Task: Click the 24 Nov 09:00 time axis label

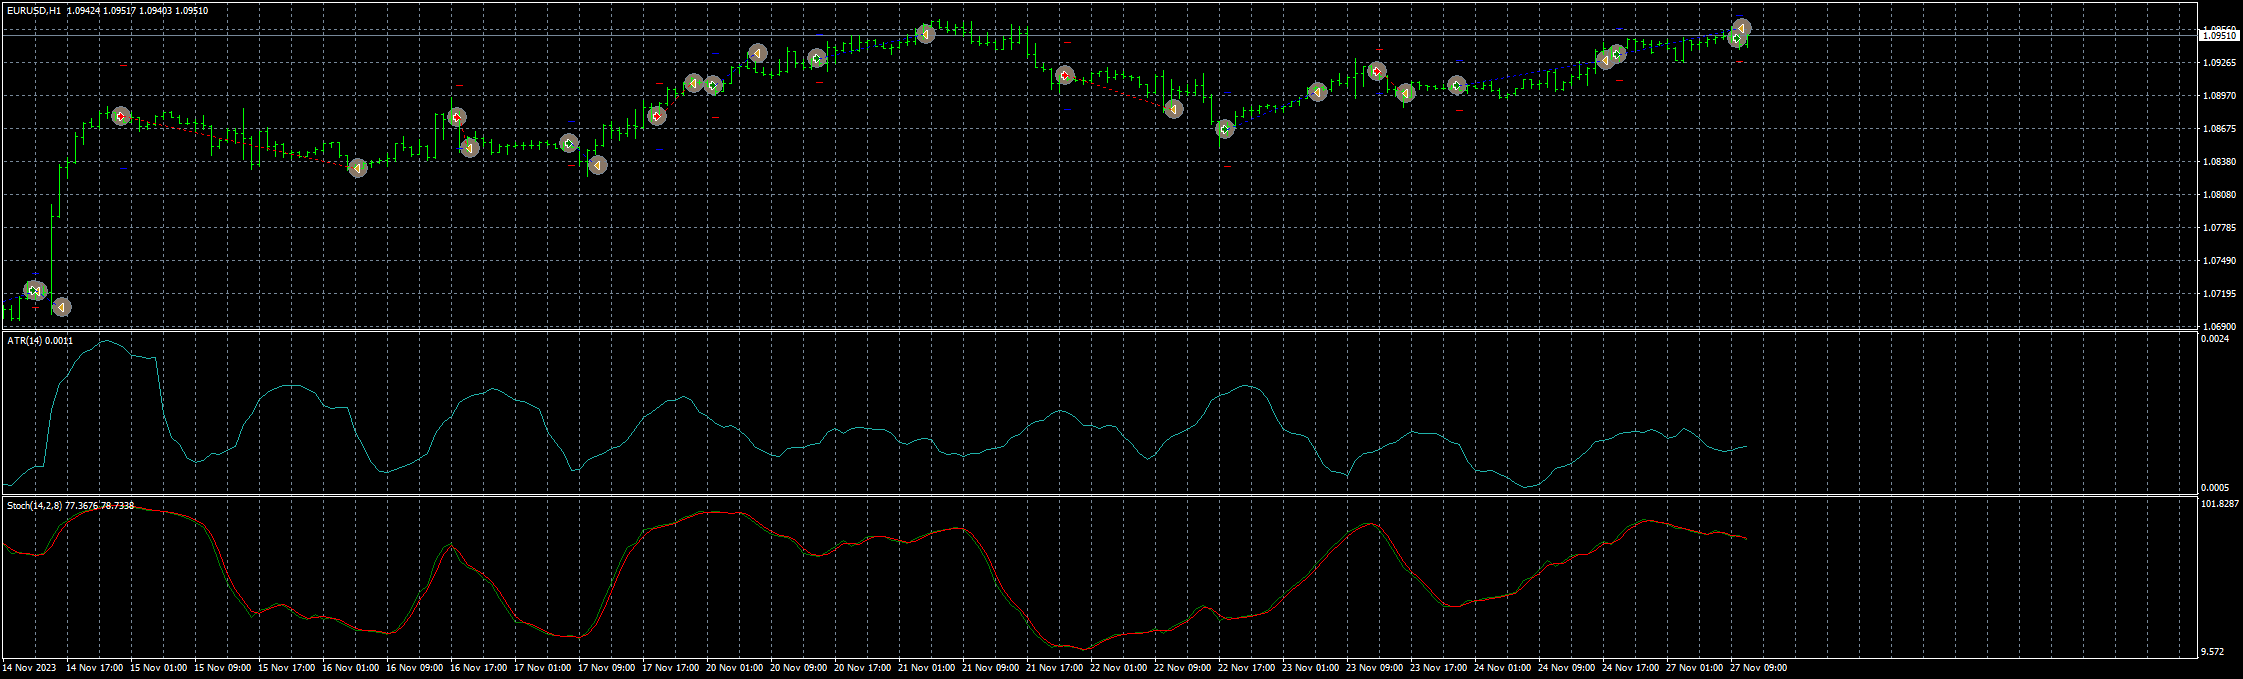Action: 1566,667
